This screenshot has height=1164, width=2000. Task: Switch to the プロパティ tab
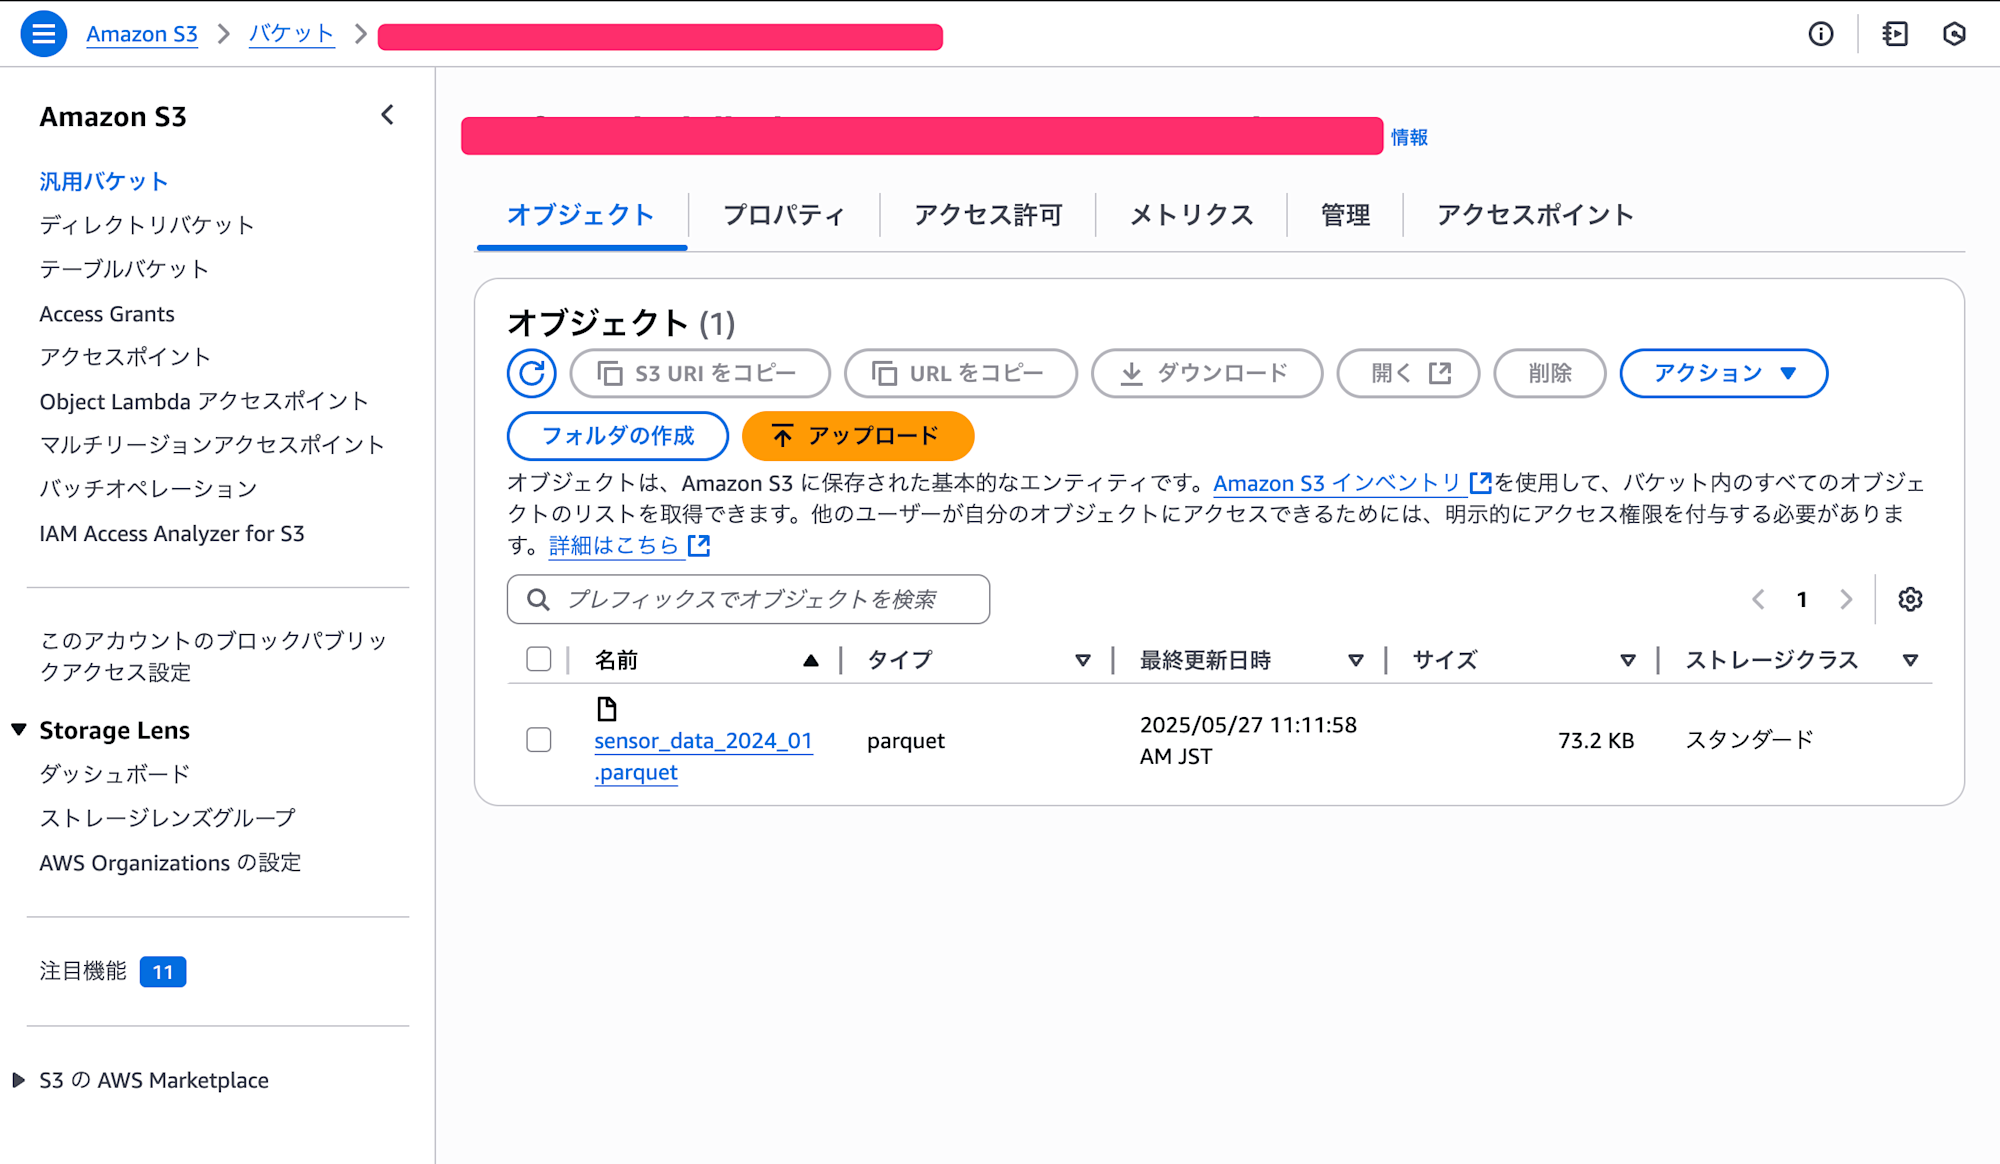coord(784,215)
